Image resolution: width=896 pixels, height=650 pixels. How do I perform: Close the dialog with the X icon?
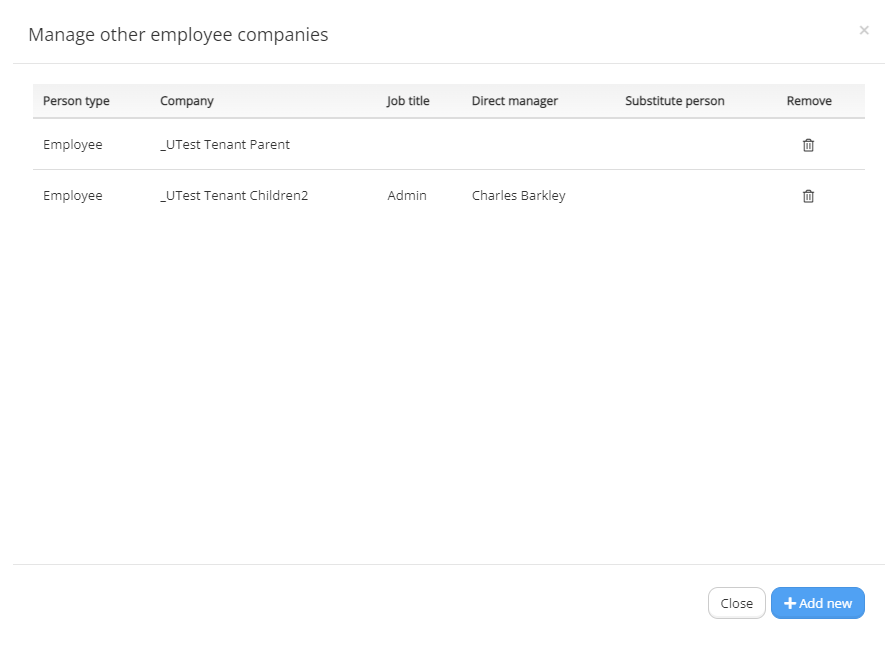point(864,30)
